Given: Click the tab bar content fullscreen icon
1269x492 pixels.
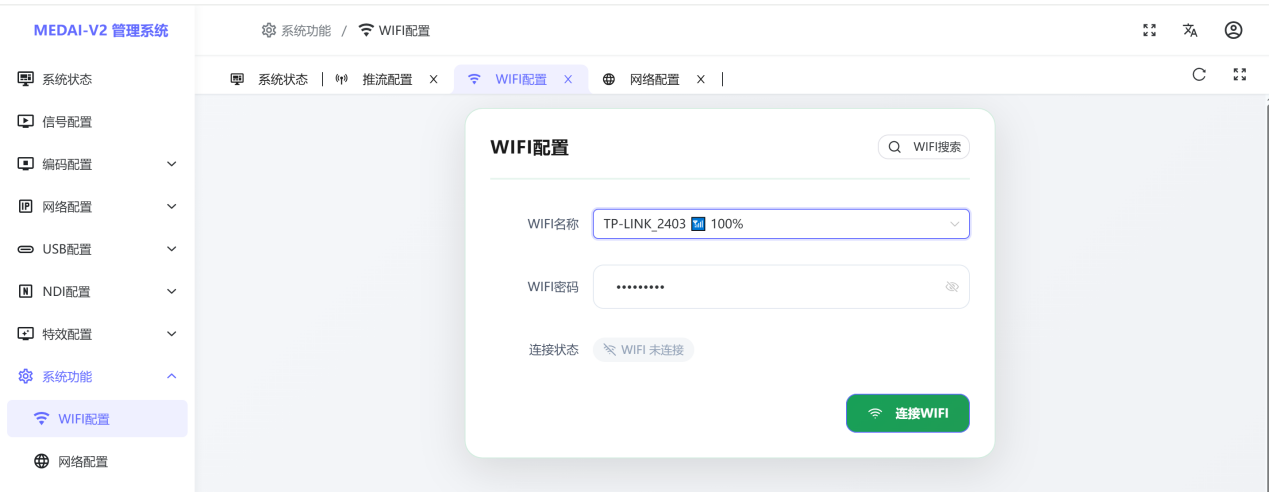Looking at the screenshot, I should point(1240,74).
